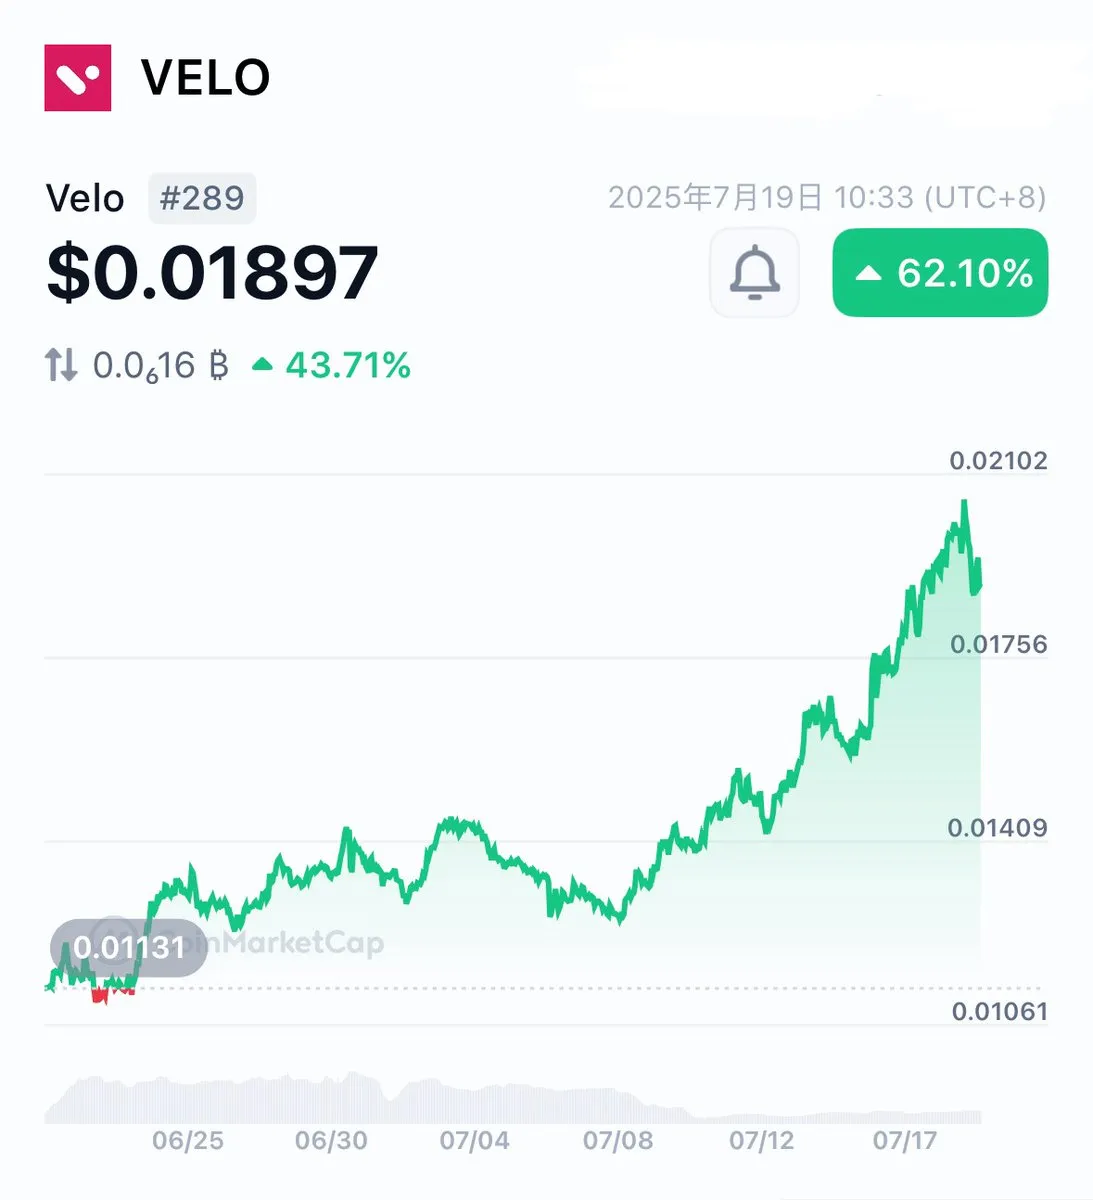Viewport: 1093px width, 1200px height.
Task: Click the 0.01756 price axis label
Action: pyautogui.click(x=998, y=644)
